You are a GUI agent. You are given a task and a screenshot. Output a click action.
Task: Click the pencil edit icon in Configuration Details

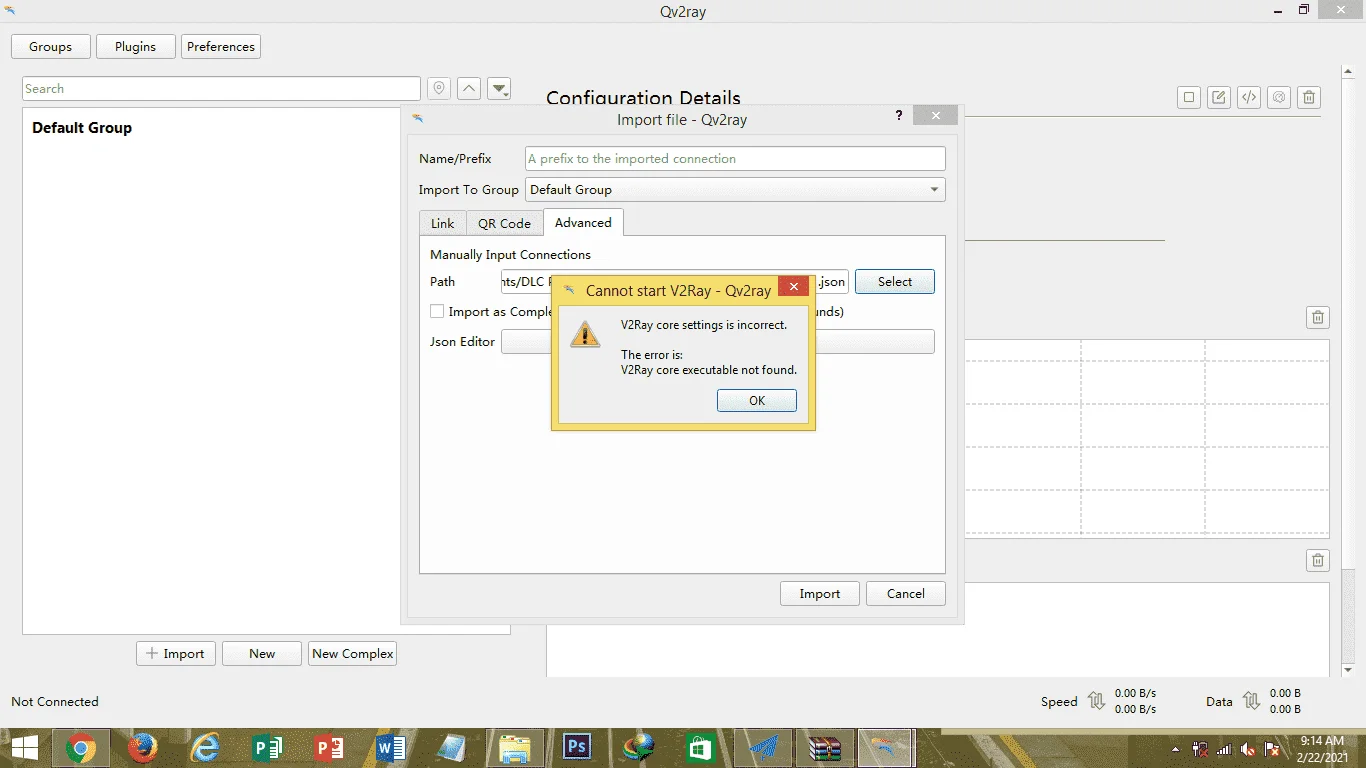[x=1219, y=97]
